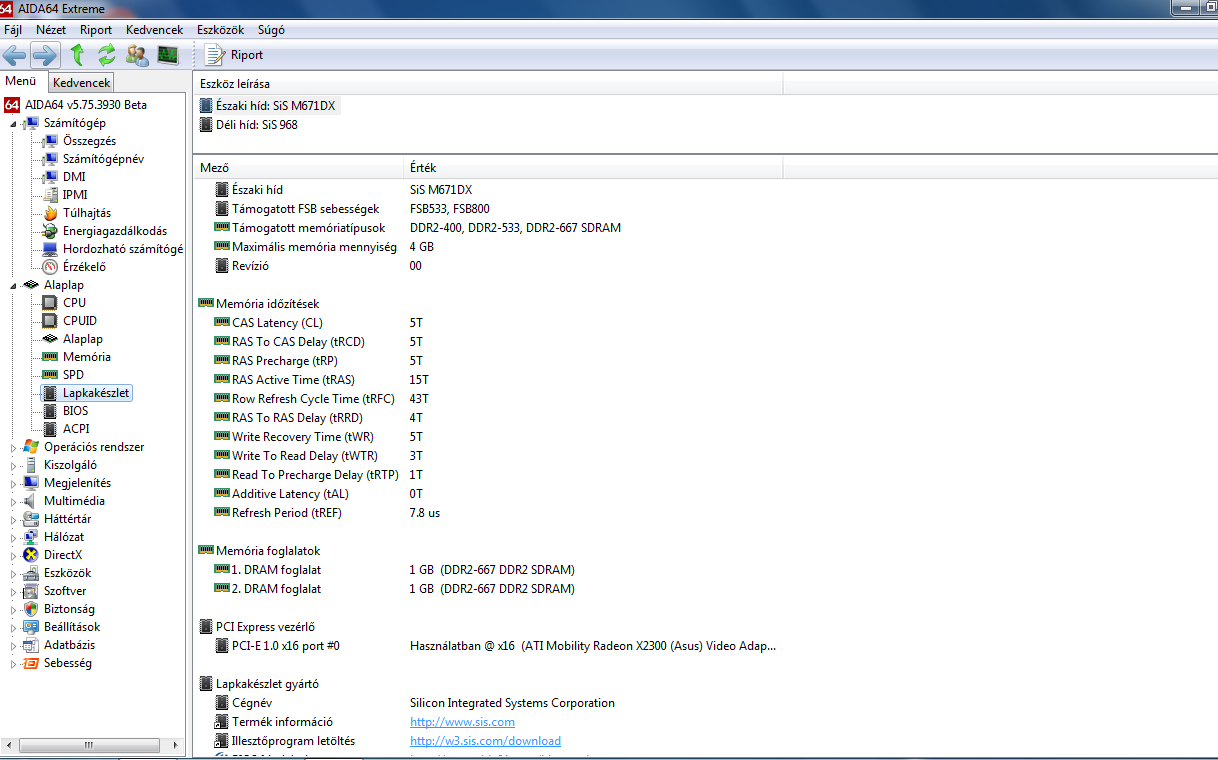The width and height of the screenshot is (1218, 760).
Task: Select the IPMI tree item
Action: tap(75, 195)
